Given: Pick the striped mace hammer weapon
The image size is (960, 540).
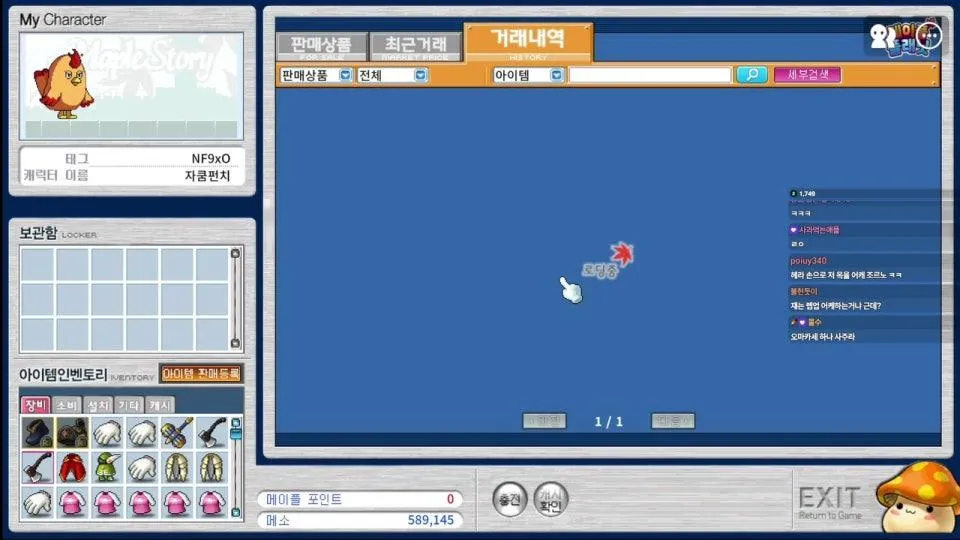Looking at the screenshot, I should [177, 432].
